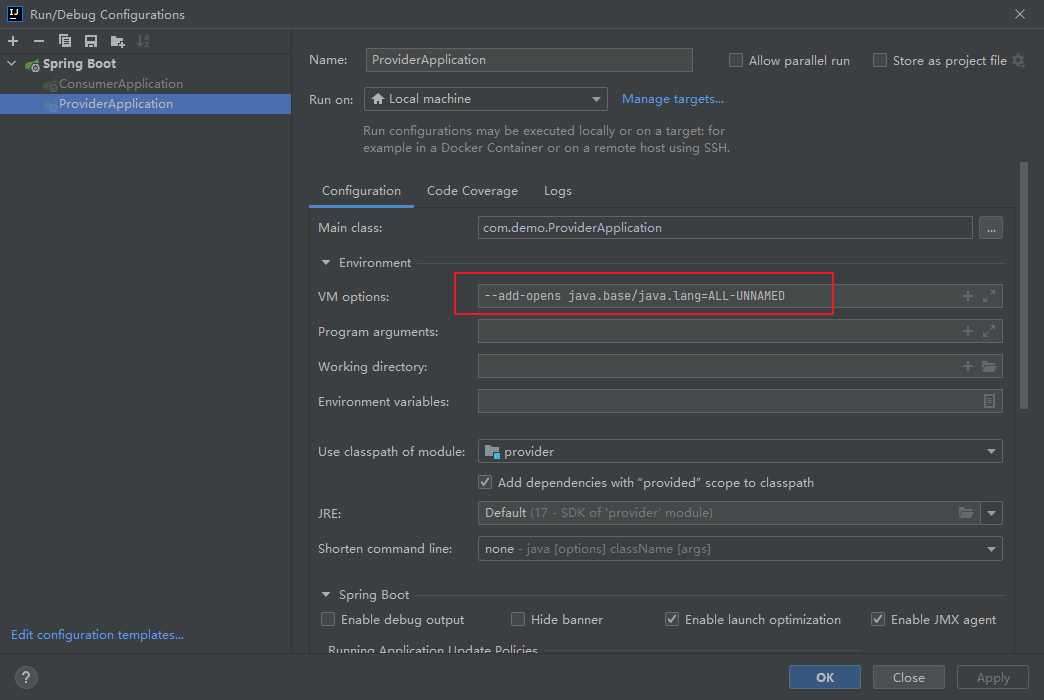Click the Manage targets link
The width and height of the screenshot is (1044, 700).
[x=672, y=99]
